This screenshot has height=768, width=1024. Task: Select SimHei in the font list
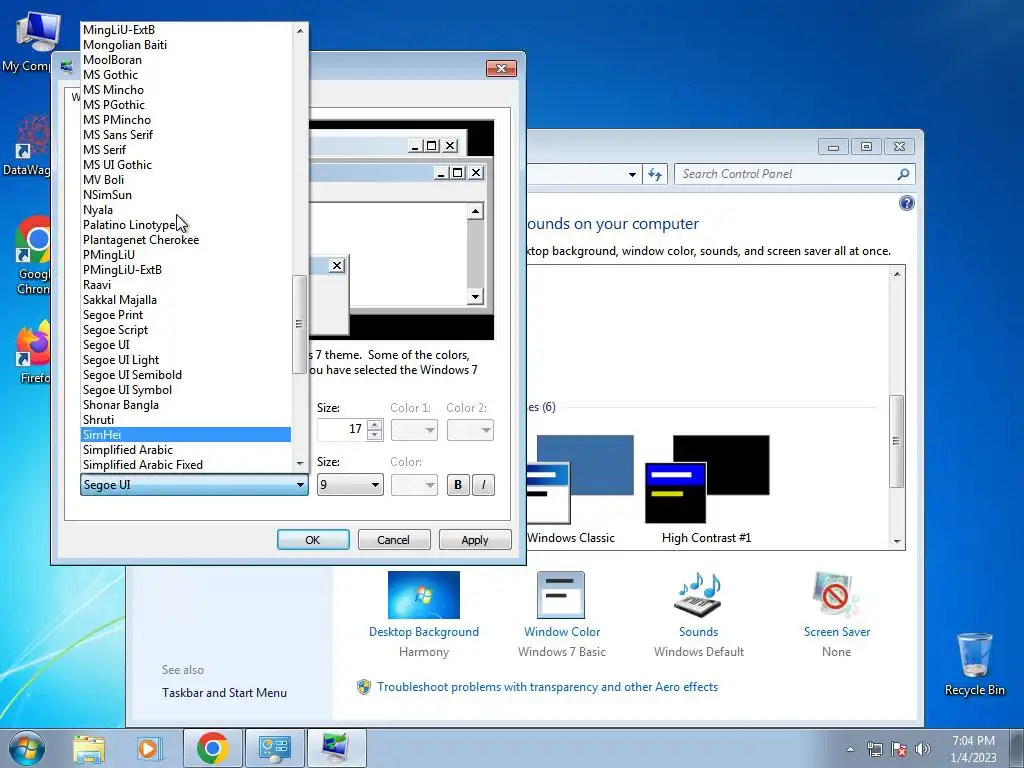point(185,435)
